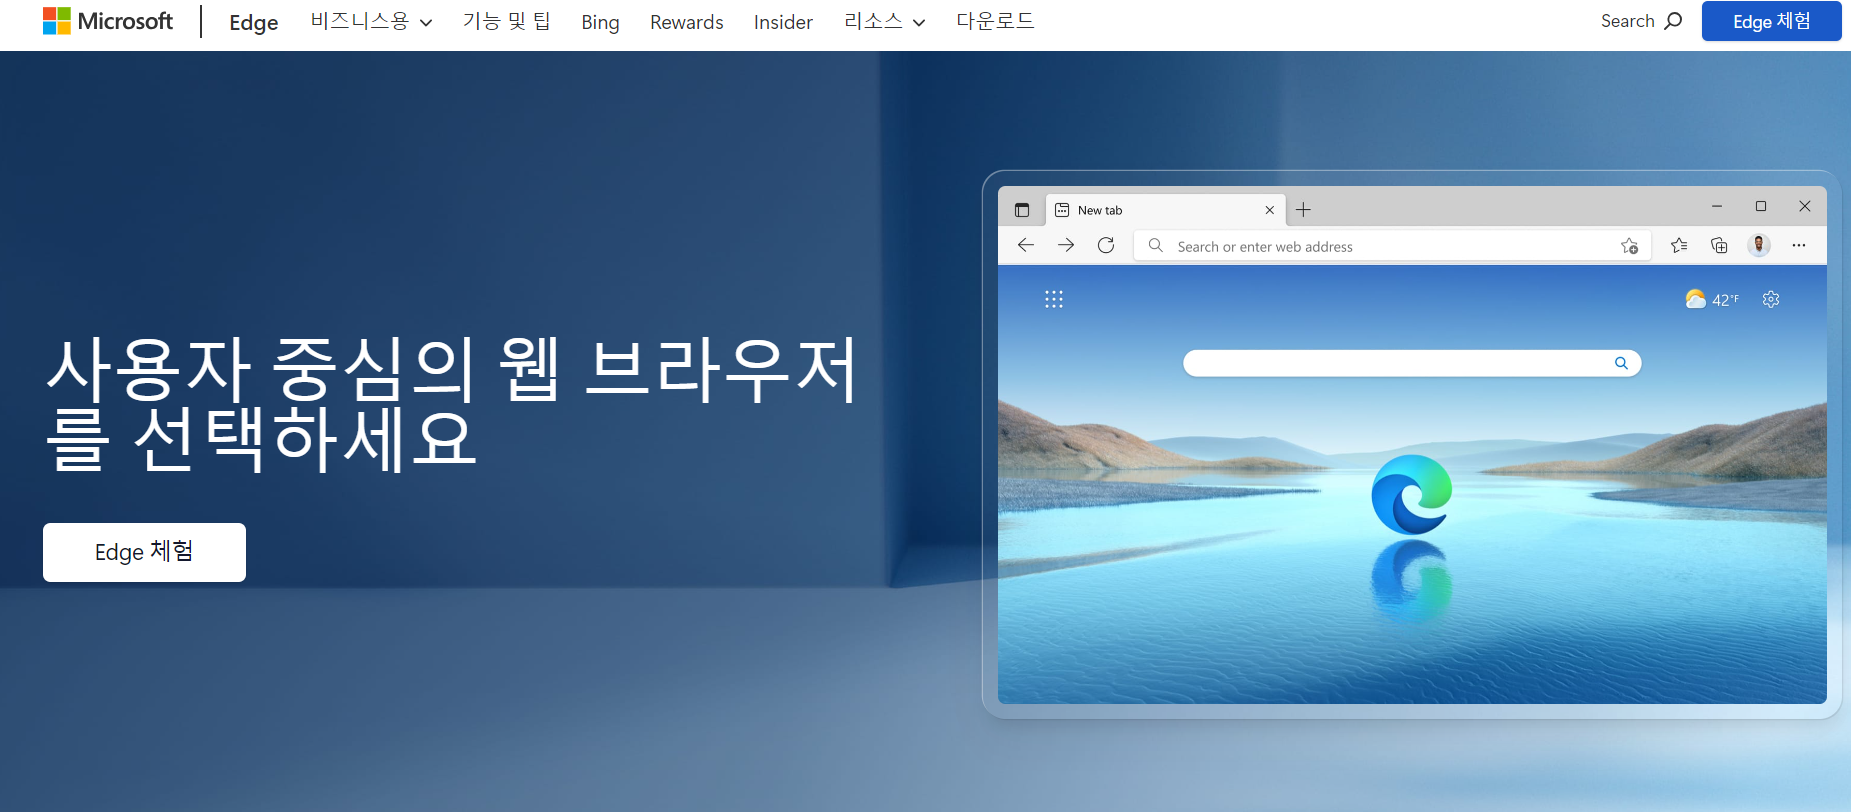Open the app launcher grid icon
The width and height of the screenshot is (1851, 812).
[x=1054, y=299]
